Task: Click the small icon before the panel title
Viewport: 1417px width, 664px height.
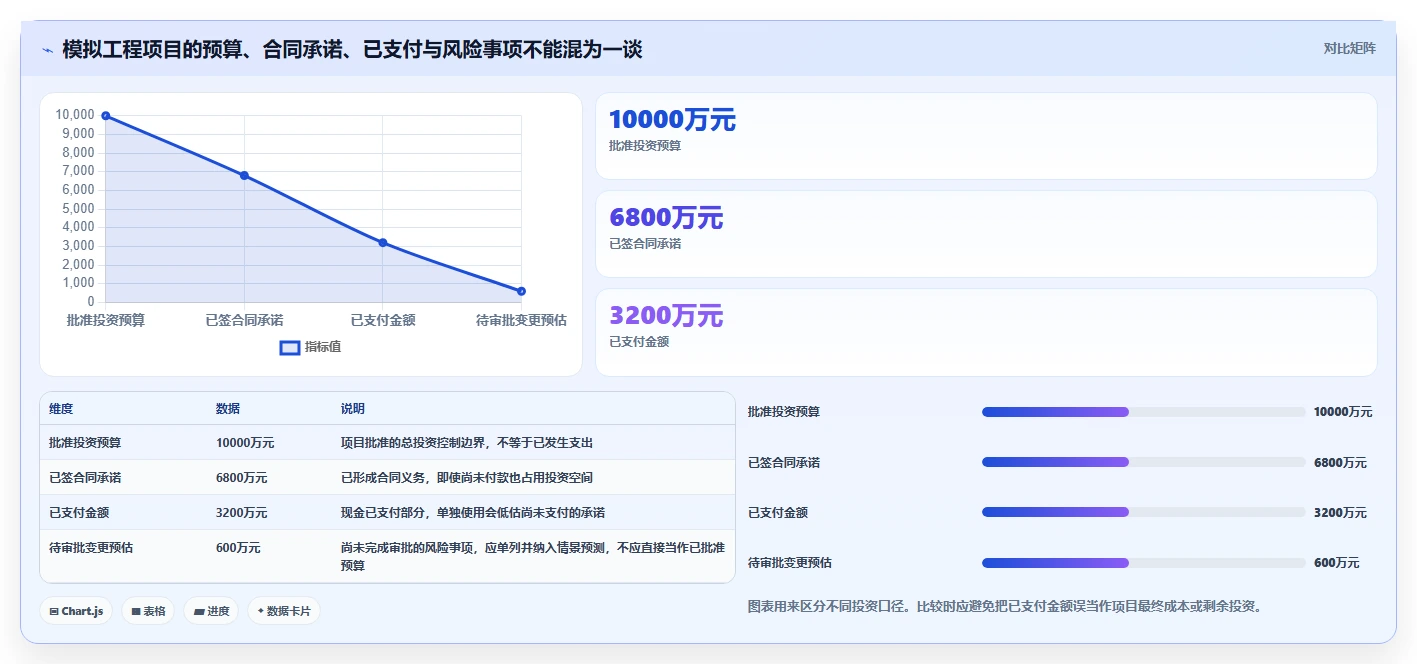Action: click(47, 50)
